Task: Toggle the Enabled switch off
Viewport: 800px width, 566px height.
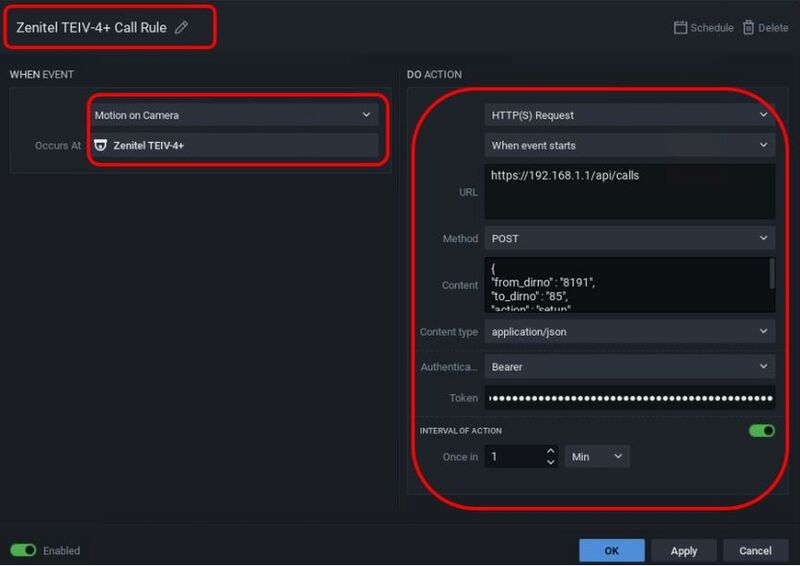Action: tap(23, 550)
